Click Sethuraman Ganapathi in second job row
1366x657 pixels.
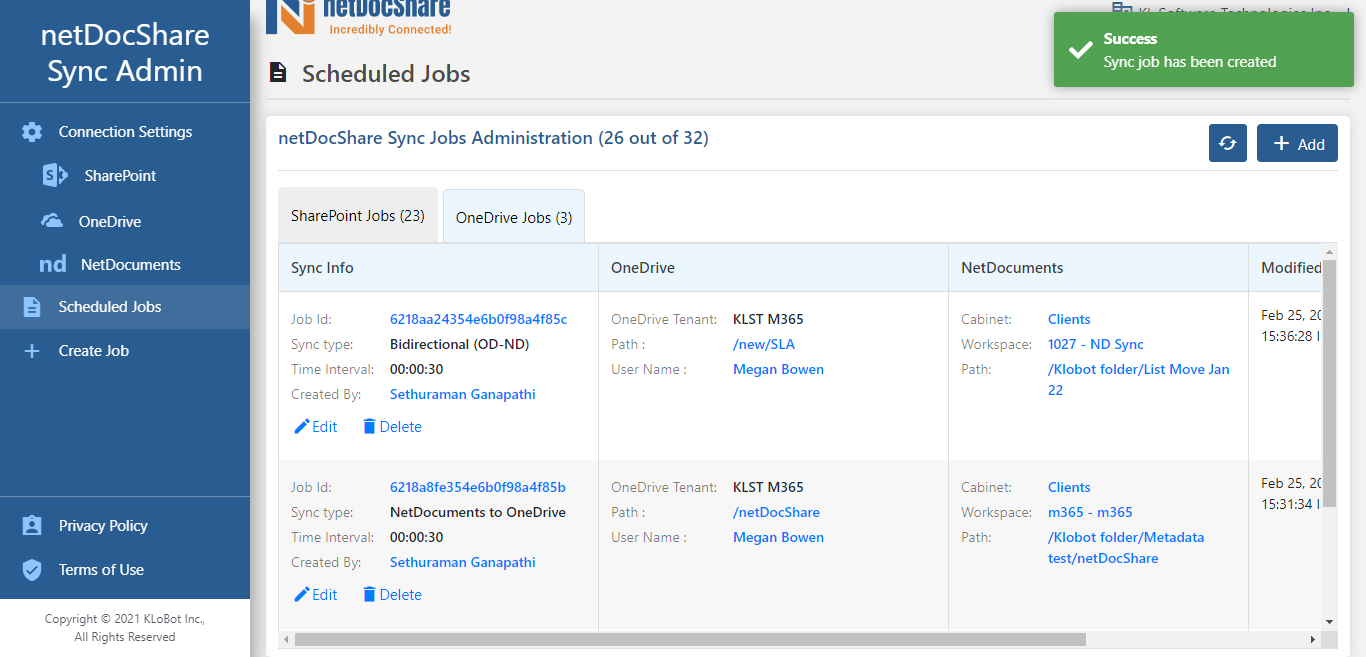(463, 562)
